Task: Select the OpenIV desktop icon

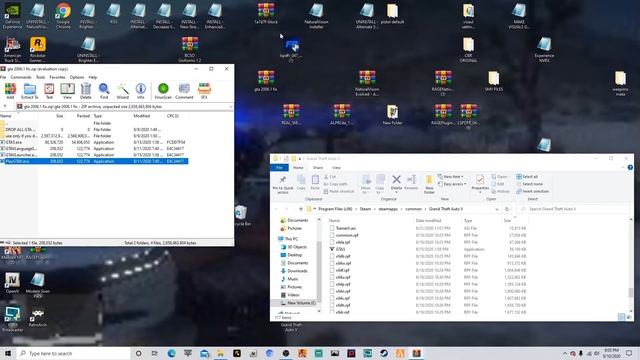Action: click(12, 283)
